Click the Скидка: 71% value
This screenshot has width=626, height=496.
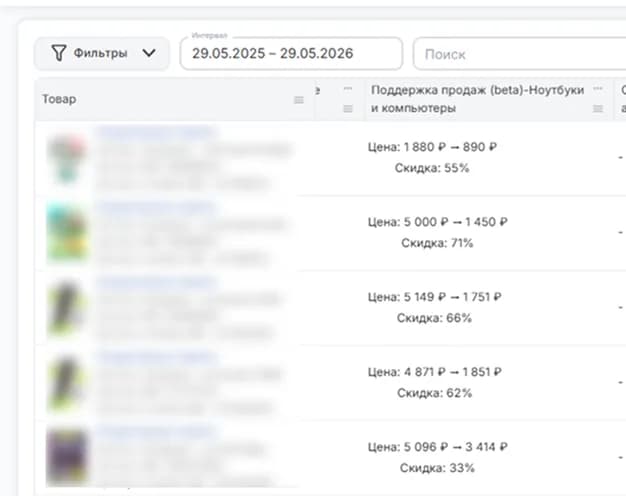click(437, 243)
